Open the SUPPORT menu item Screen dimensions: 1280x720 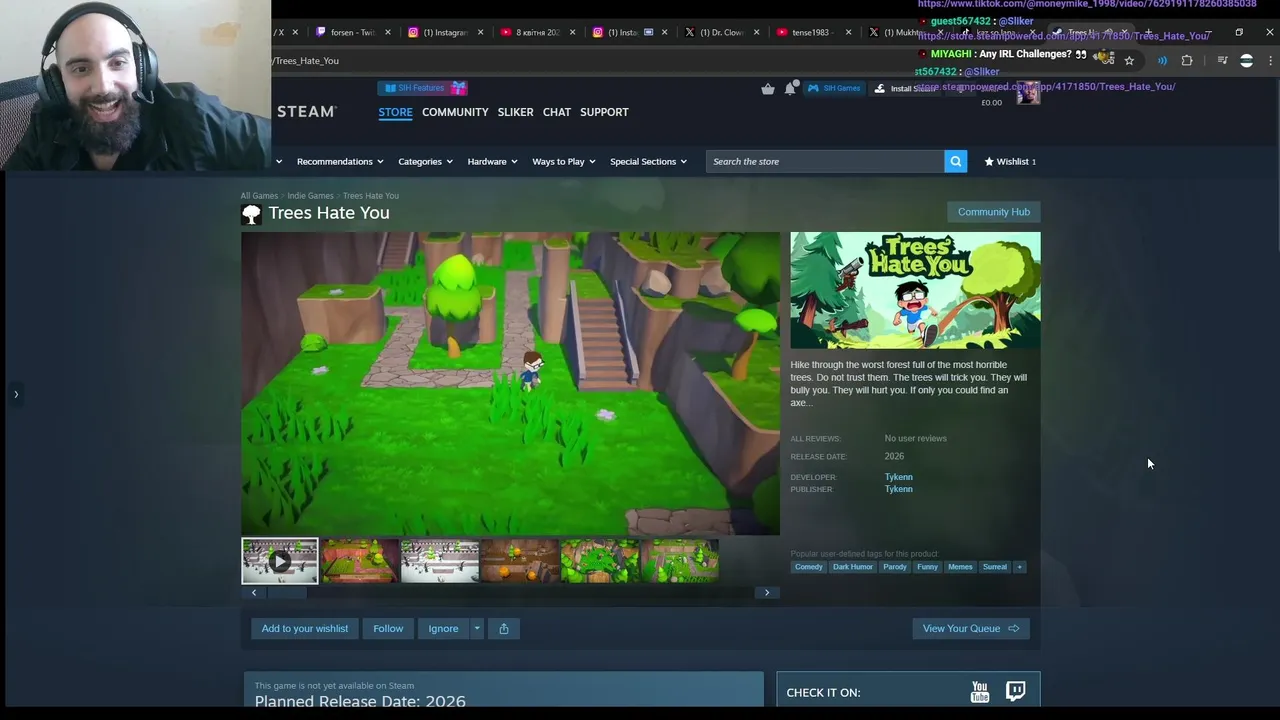tap(604, 112)
